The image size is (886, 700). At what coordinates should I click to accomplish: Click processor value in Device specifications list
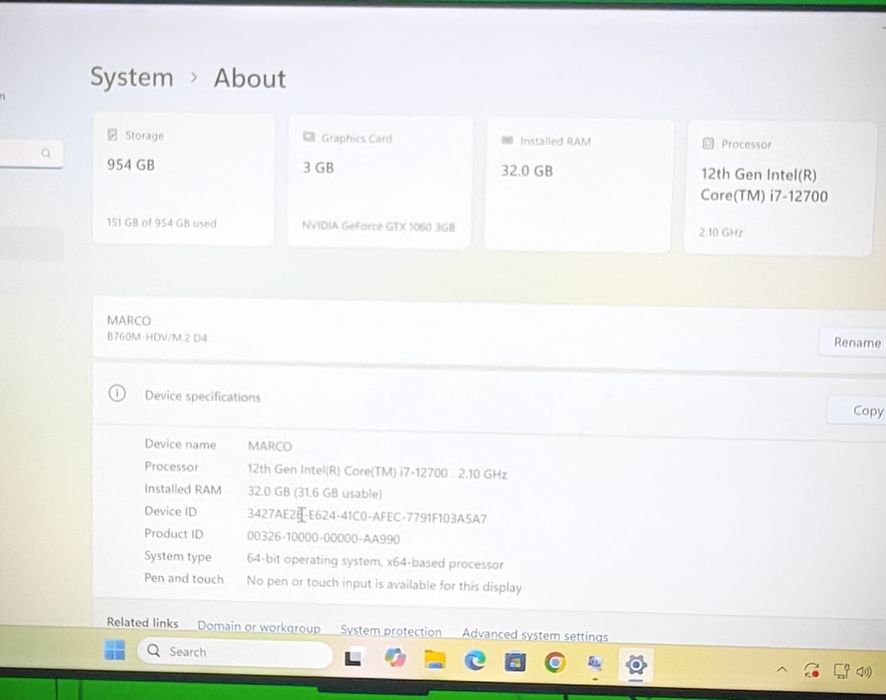(377, 471)
